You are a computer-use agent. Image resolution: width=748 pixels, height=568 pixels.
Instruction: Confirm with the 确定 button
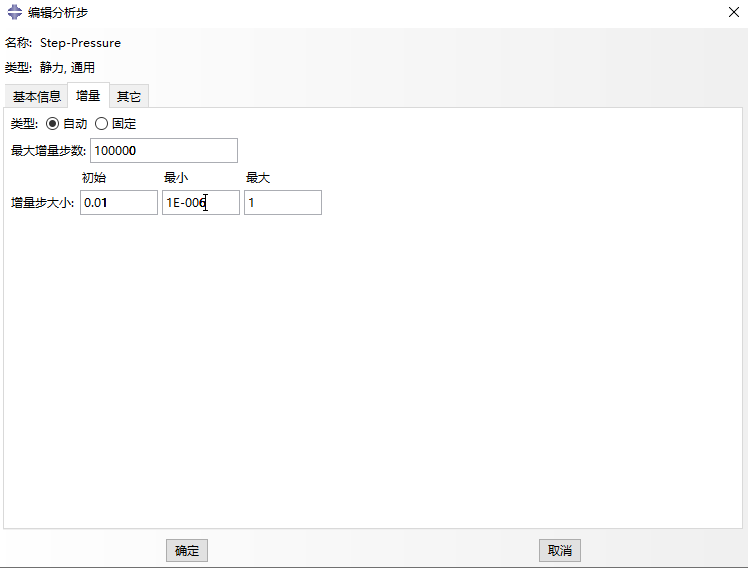coord(187,550)
